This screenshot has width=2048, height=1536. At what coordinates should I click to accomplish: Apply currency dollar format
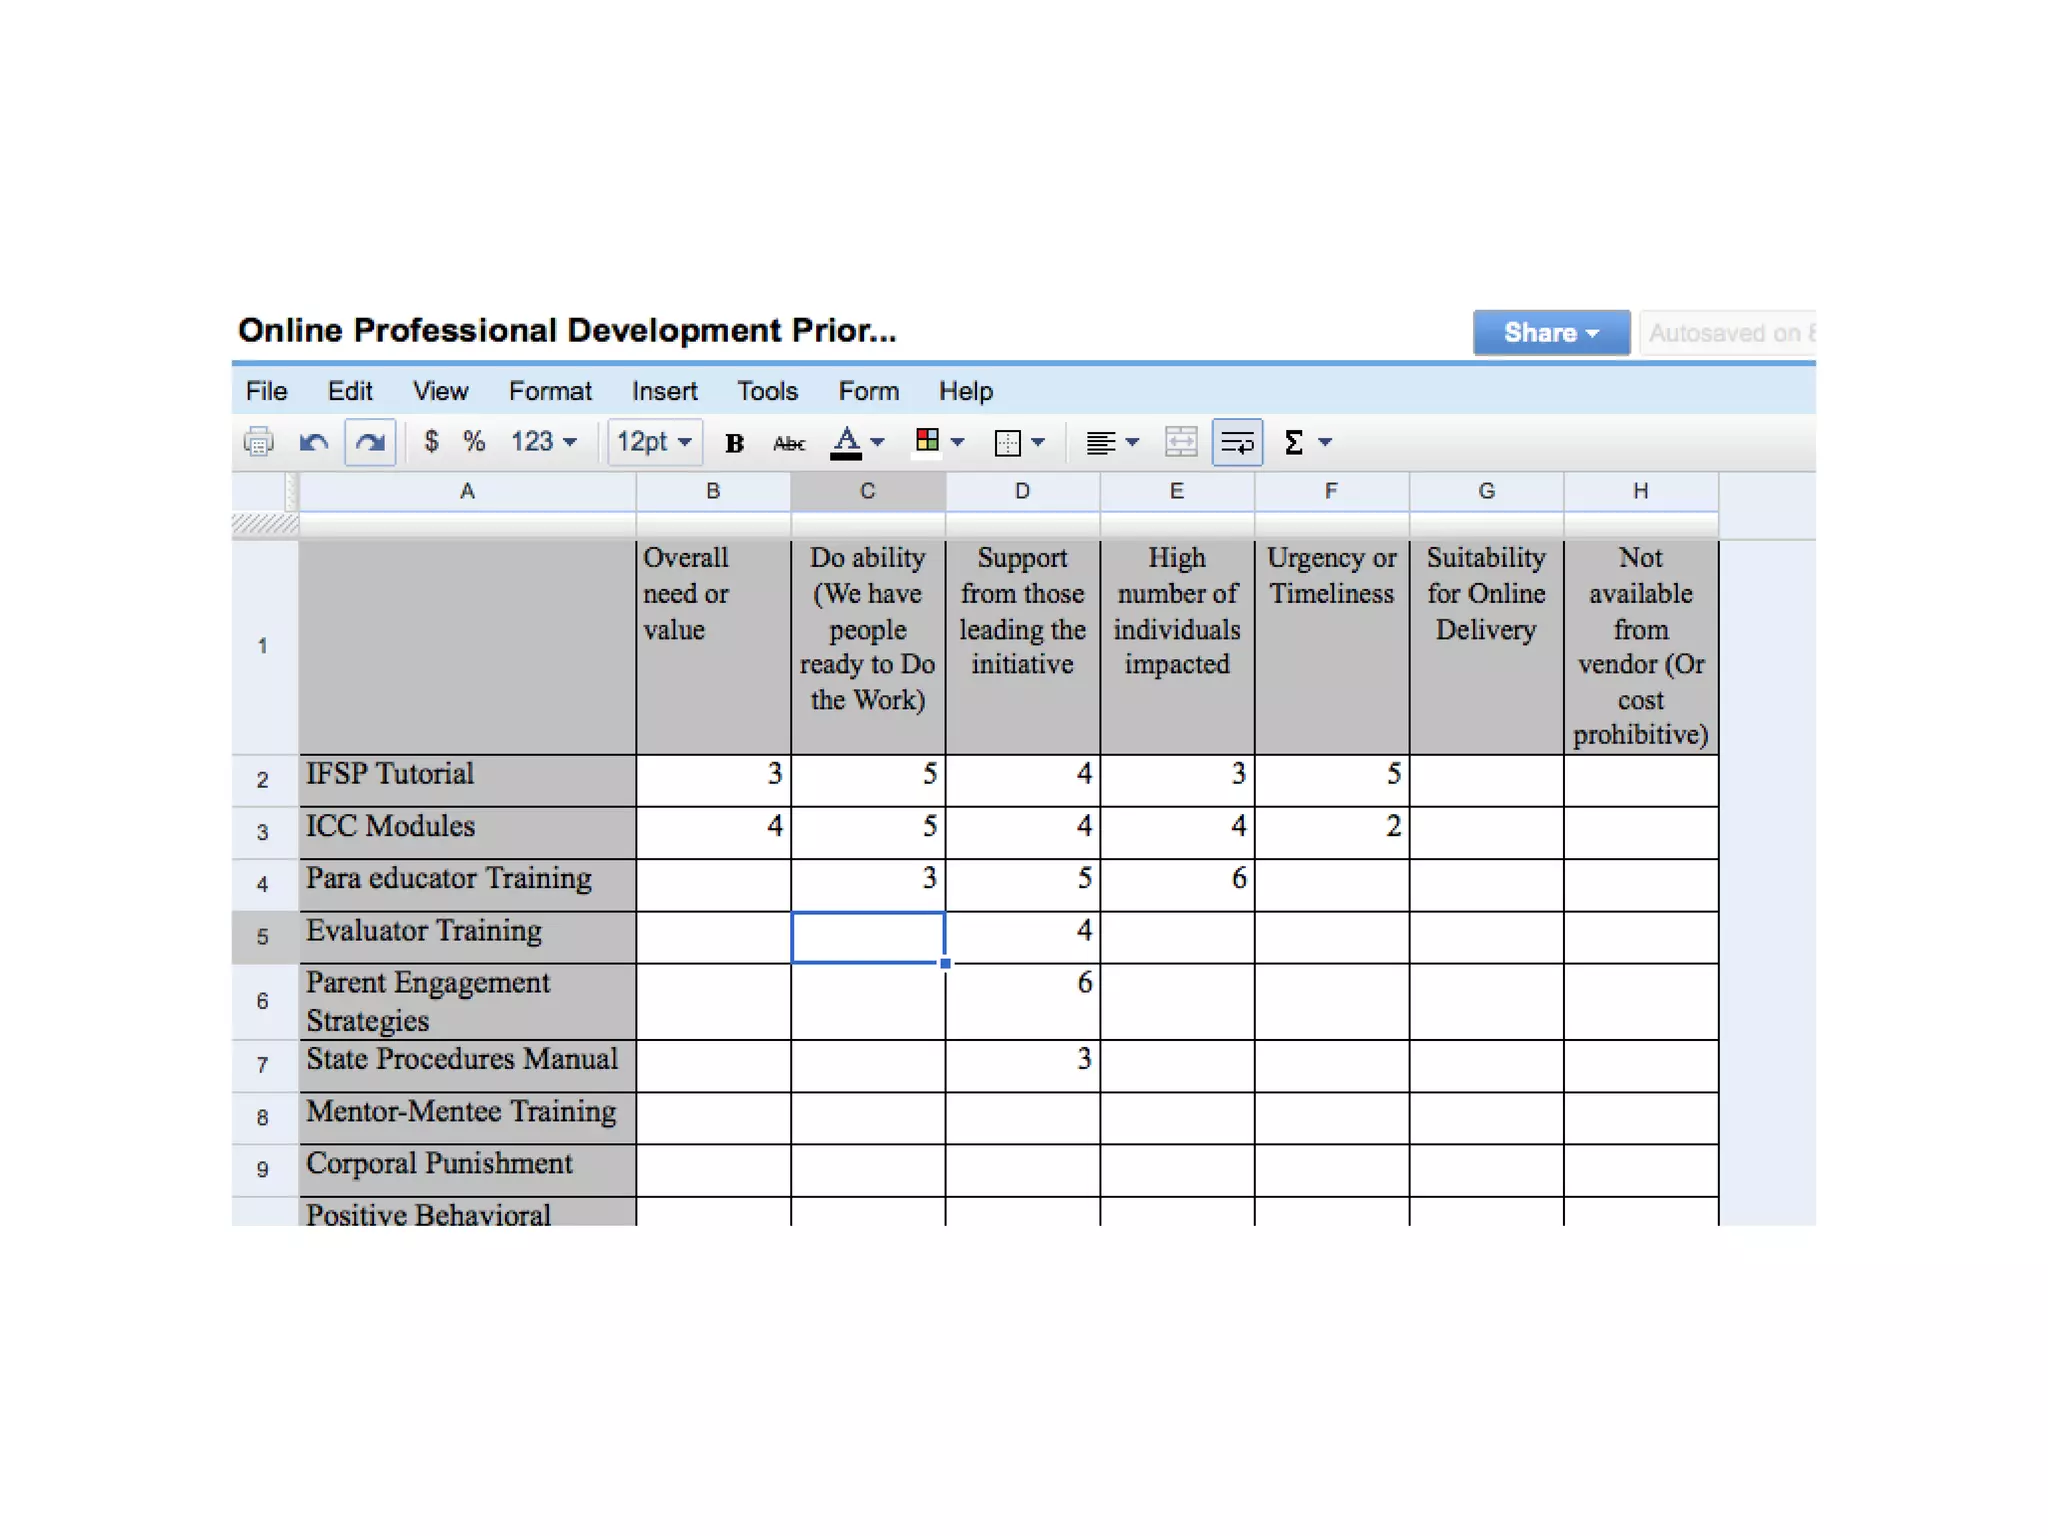(431, 441)
